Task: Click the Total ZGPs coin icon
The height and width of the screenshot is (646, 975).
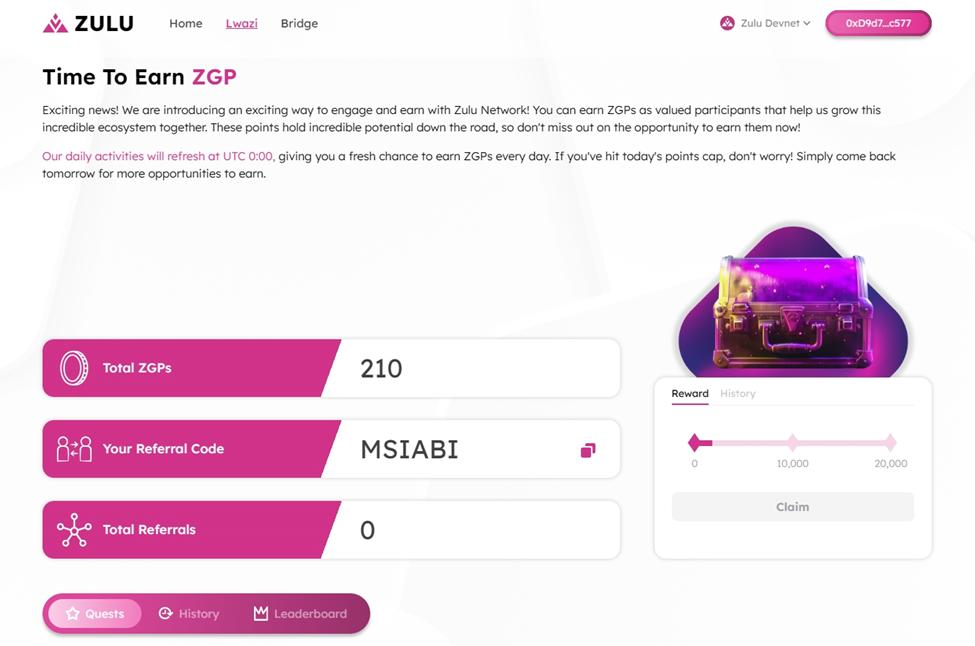Action: (x=74, y=368)
